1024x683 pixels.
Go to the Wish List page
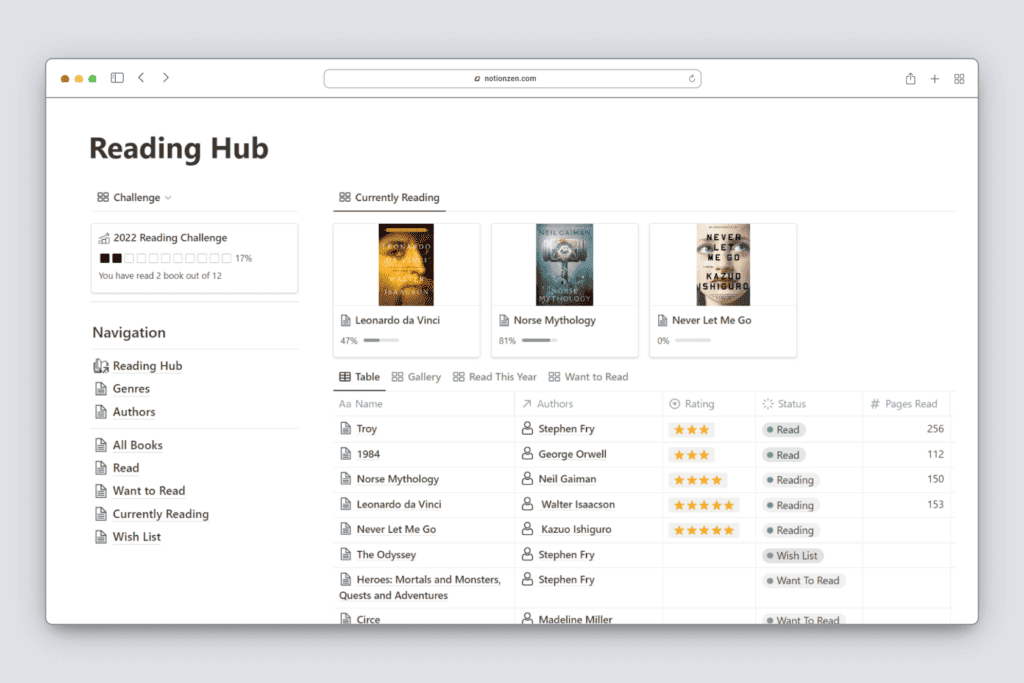136,537
